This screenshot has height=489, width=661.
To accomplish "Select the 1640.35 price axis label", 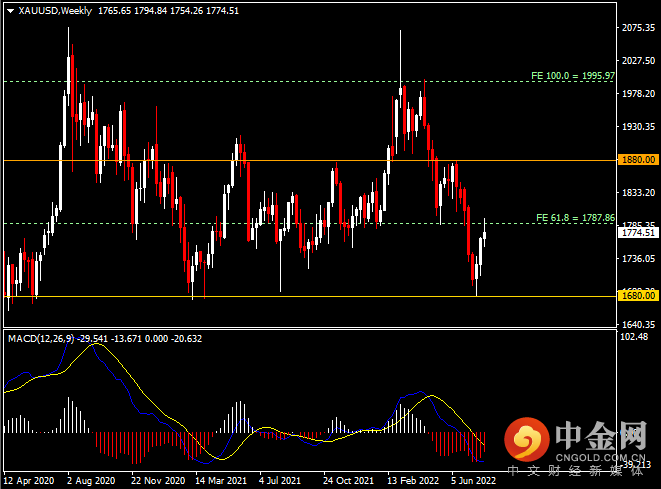I will tap(639, 325).
